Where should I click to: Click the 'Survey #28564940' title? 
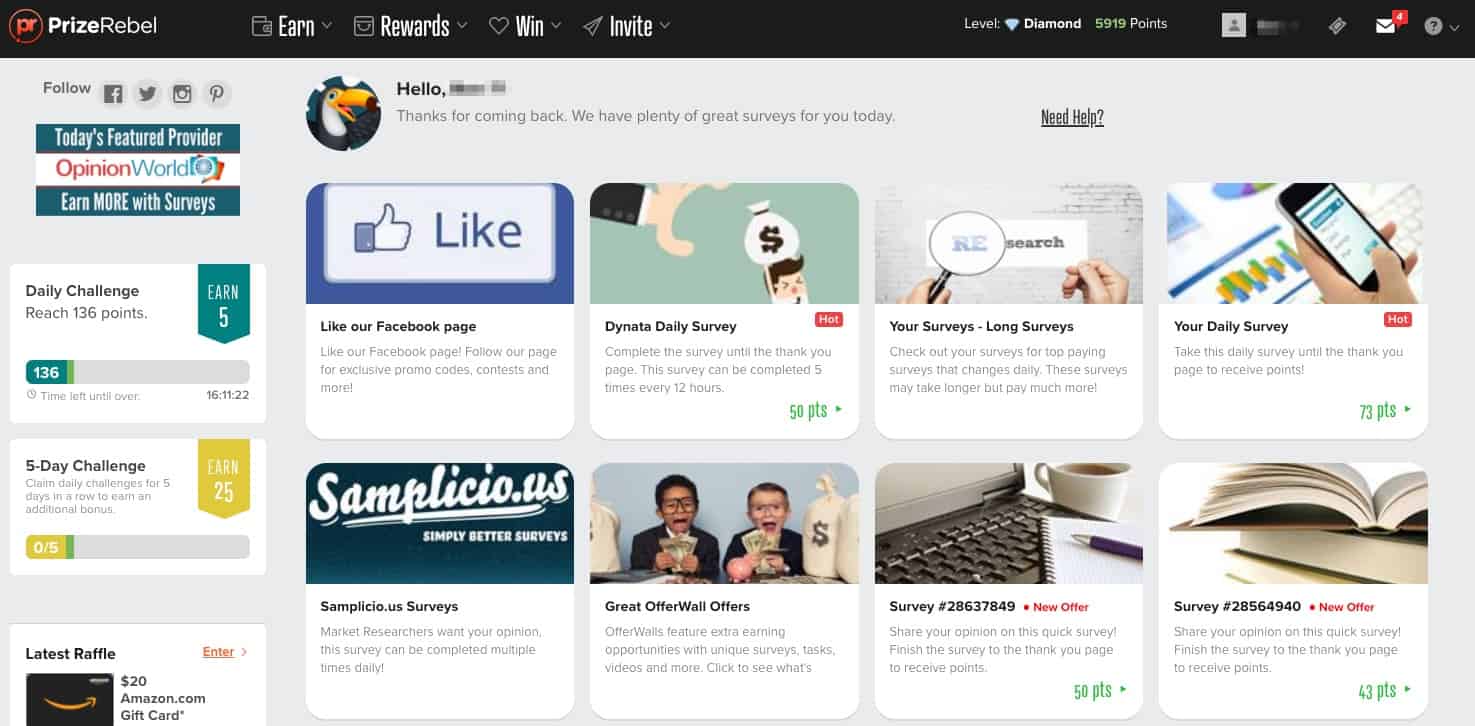pos(1237,606)
